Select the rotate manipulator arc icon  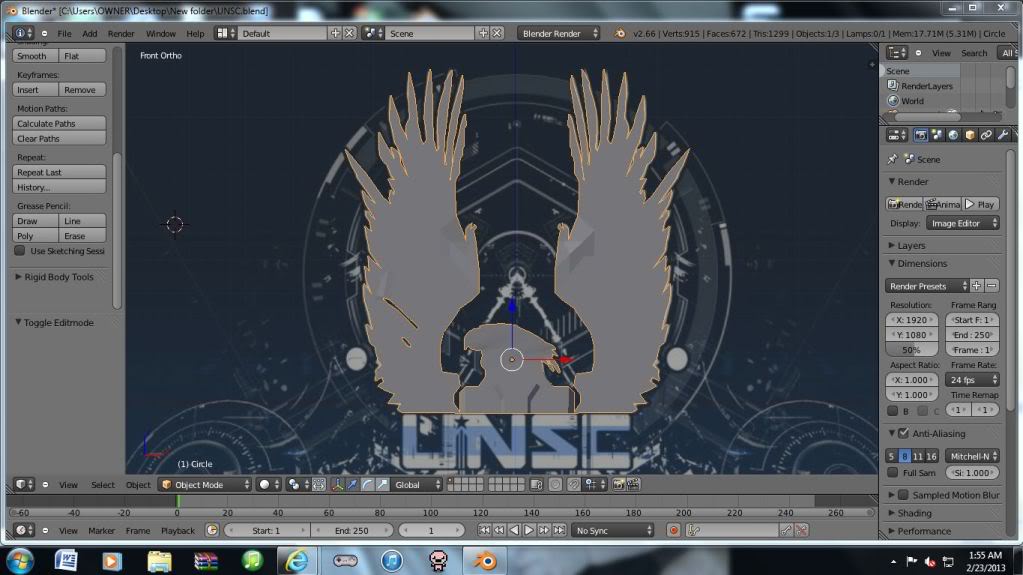coord(367,484)
